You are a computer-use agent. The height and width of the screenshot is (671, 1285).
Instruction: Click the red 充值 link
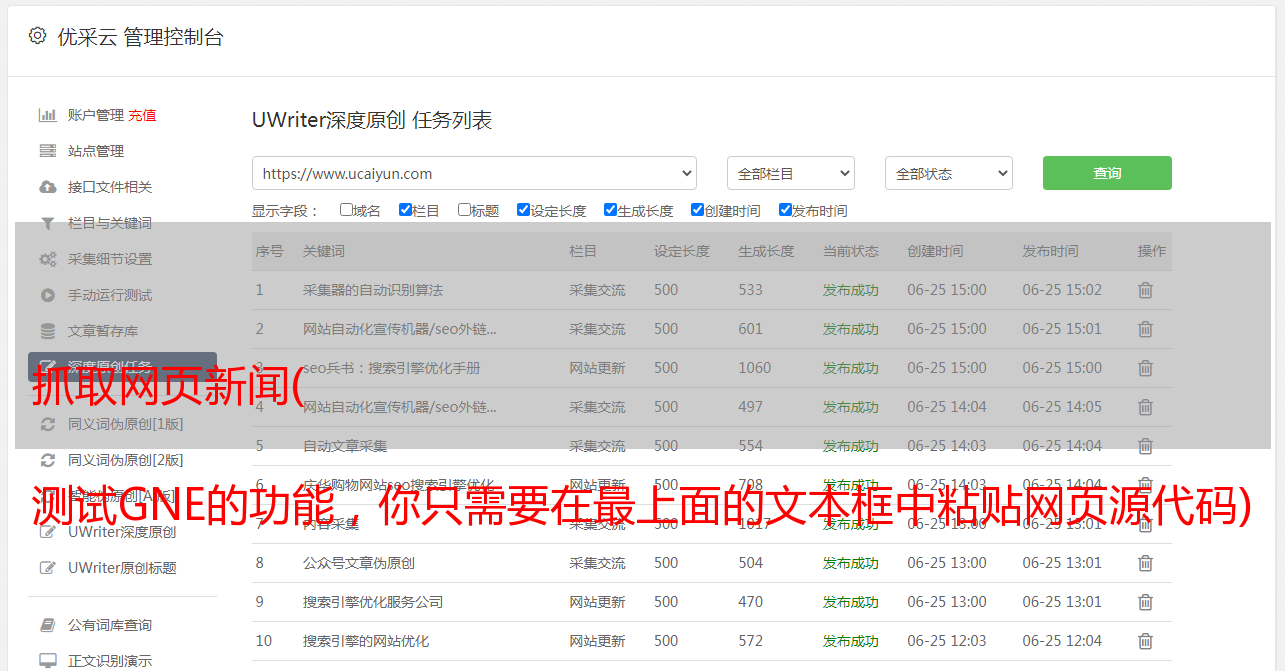[x=142, y=115]
